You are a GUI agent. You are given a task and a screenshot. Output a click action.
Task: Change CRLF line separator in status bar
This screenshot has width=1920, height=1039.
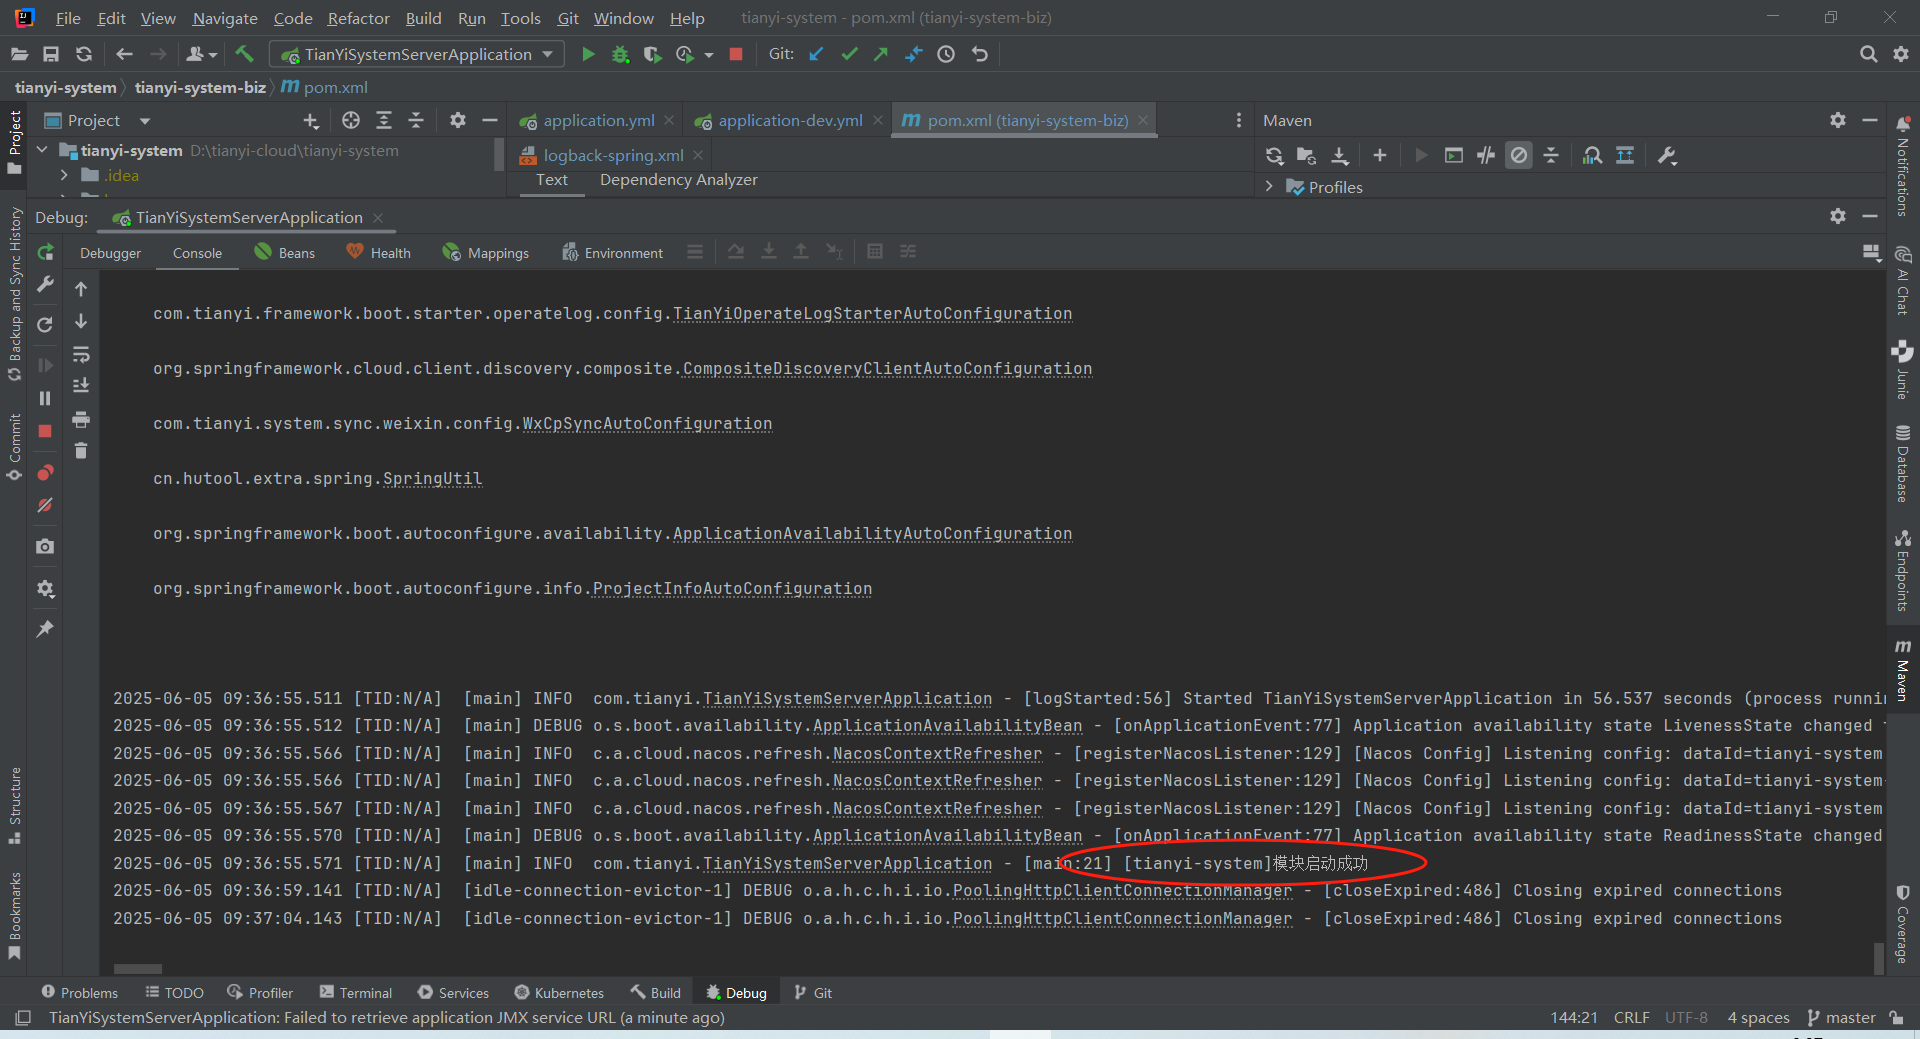click(x=1631, y=1017)
